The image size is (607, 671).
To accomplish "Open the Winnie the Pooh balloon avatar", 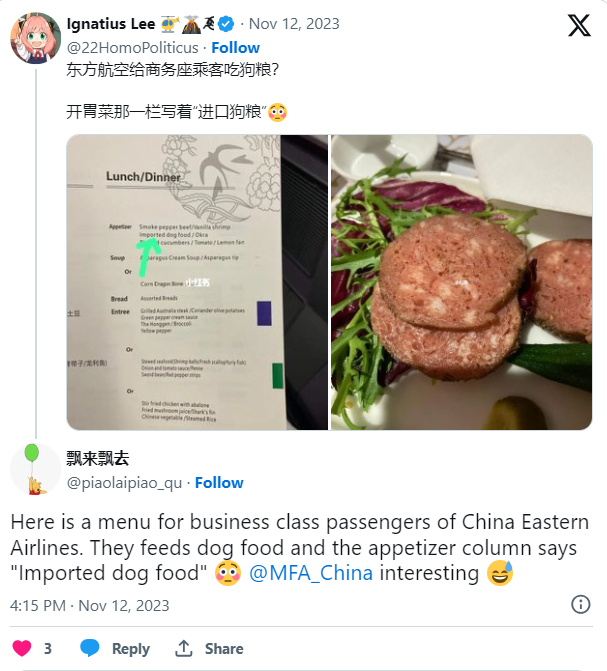I will pos(36,469).
